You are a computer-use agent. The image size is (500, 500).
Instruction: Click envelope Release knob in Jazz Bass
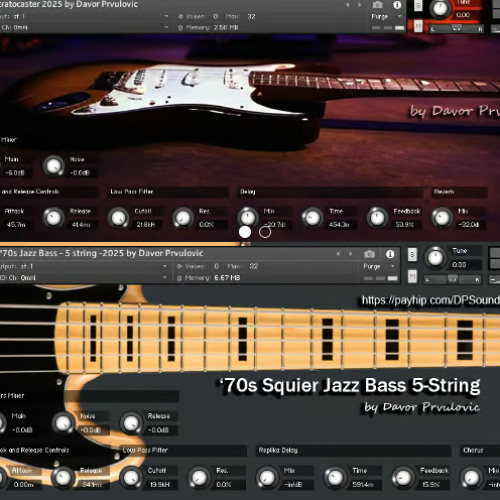tap(63, 477)
